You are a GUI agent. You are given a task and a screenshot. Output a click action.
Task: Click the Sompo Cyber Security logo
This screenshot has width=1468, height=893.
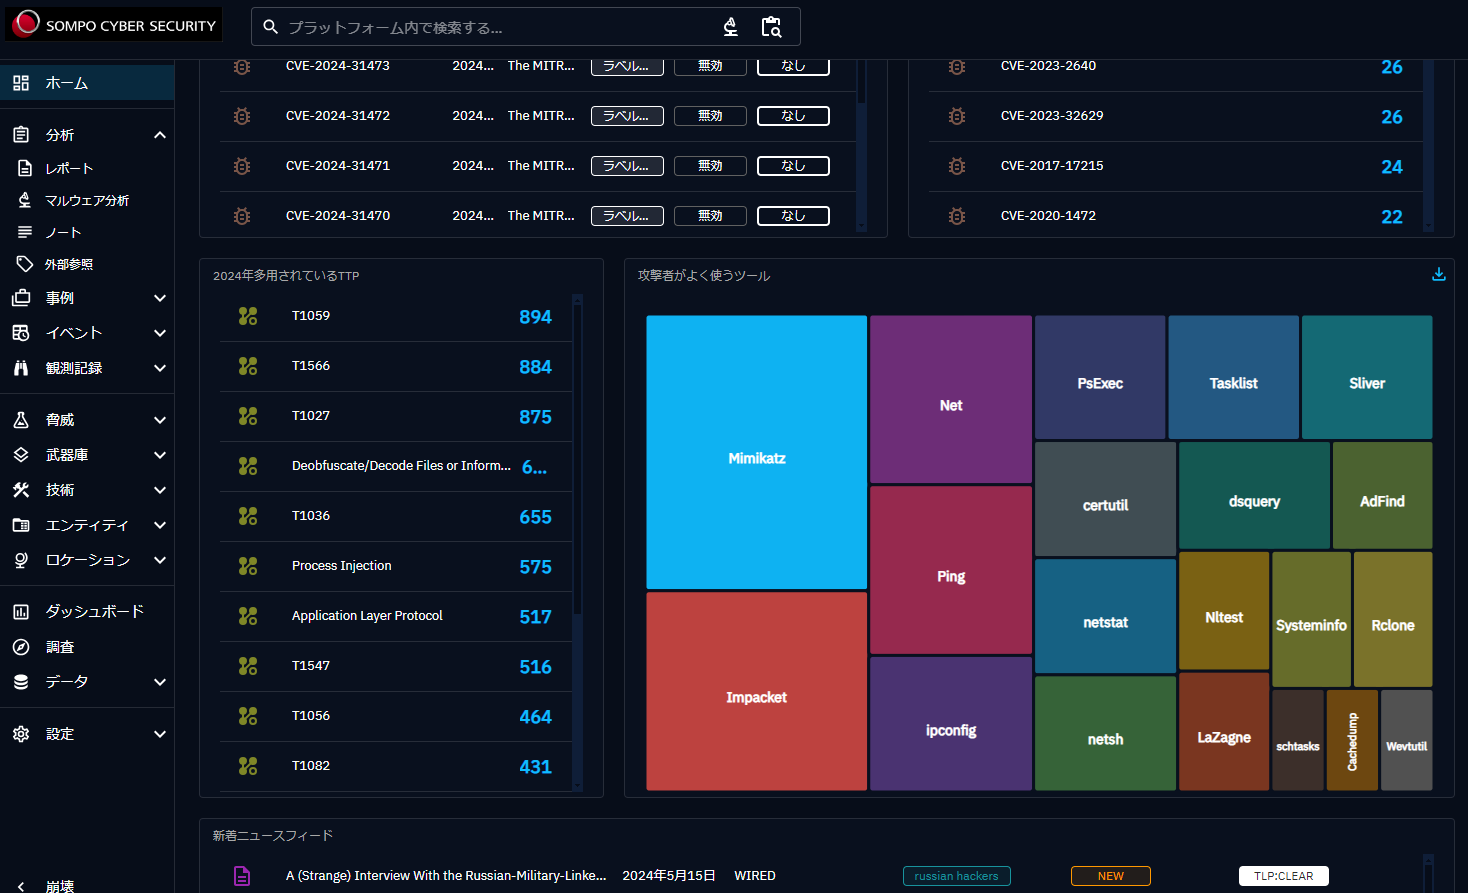pos(114,24)
